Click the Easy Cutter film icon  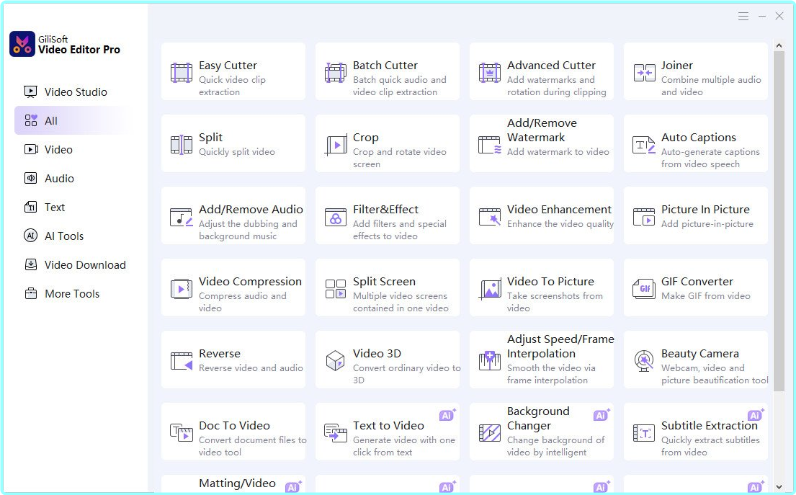coord(181,73)
